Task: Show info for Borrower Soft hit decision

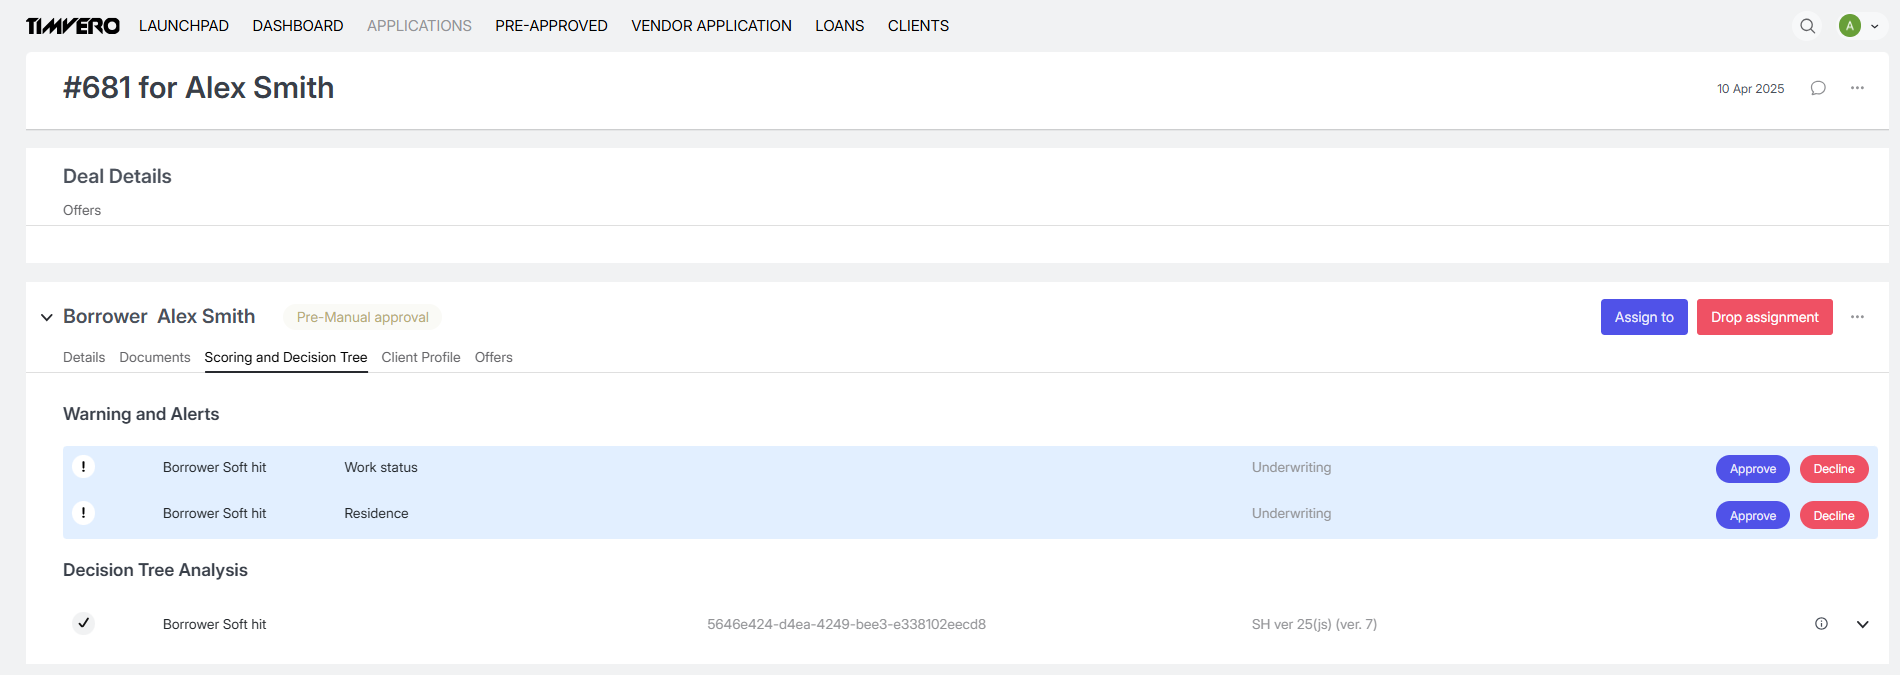Action: click(x=1821, y=624)
